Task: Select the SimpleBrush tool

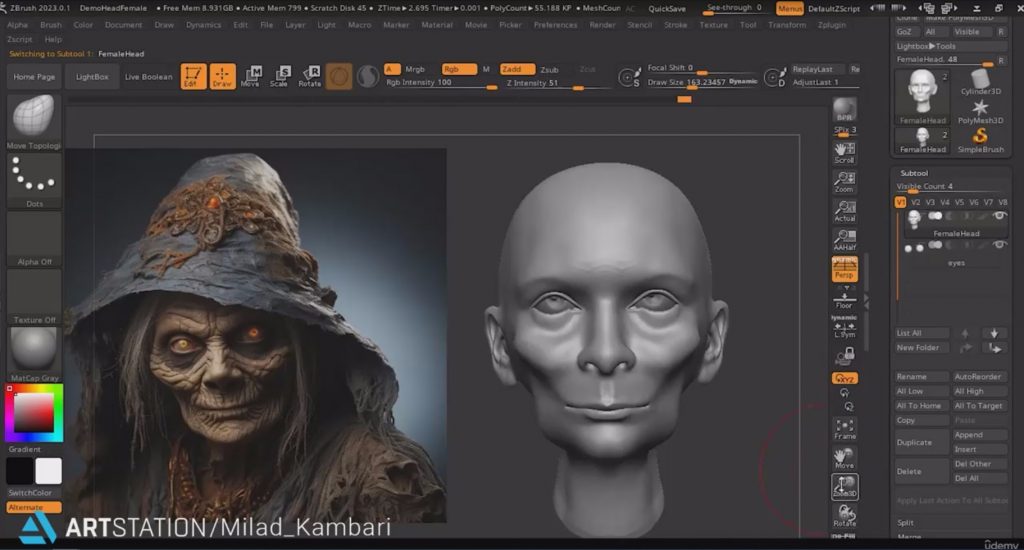Action: click(980, 140)
